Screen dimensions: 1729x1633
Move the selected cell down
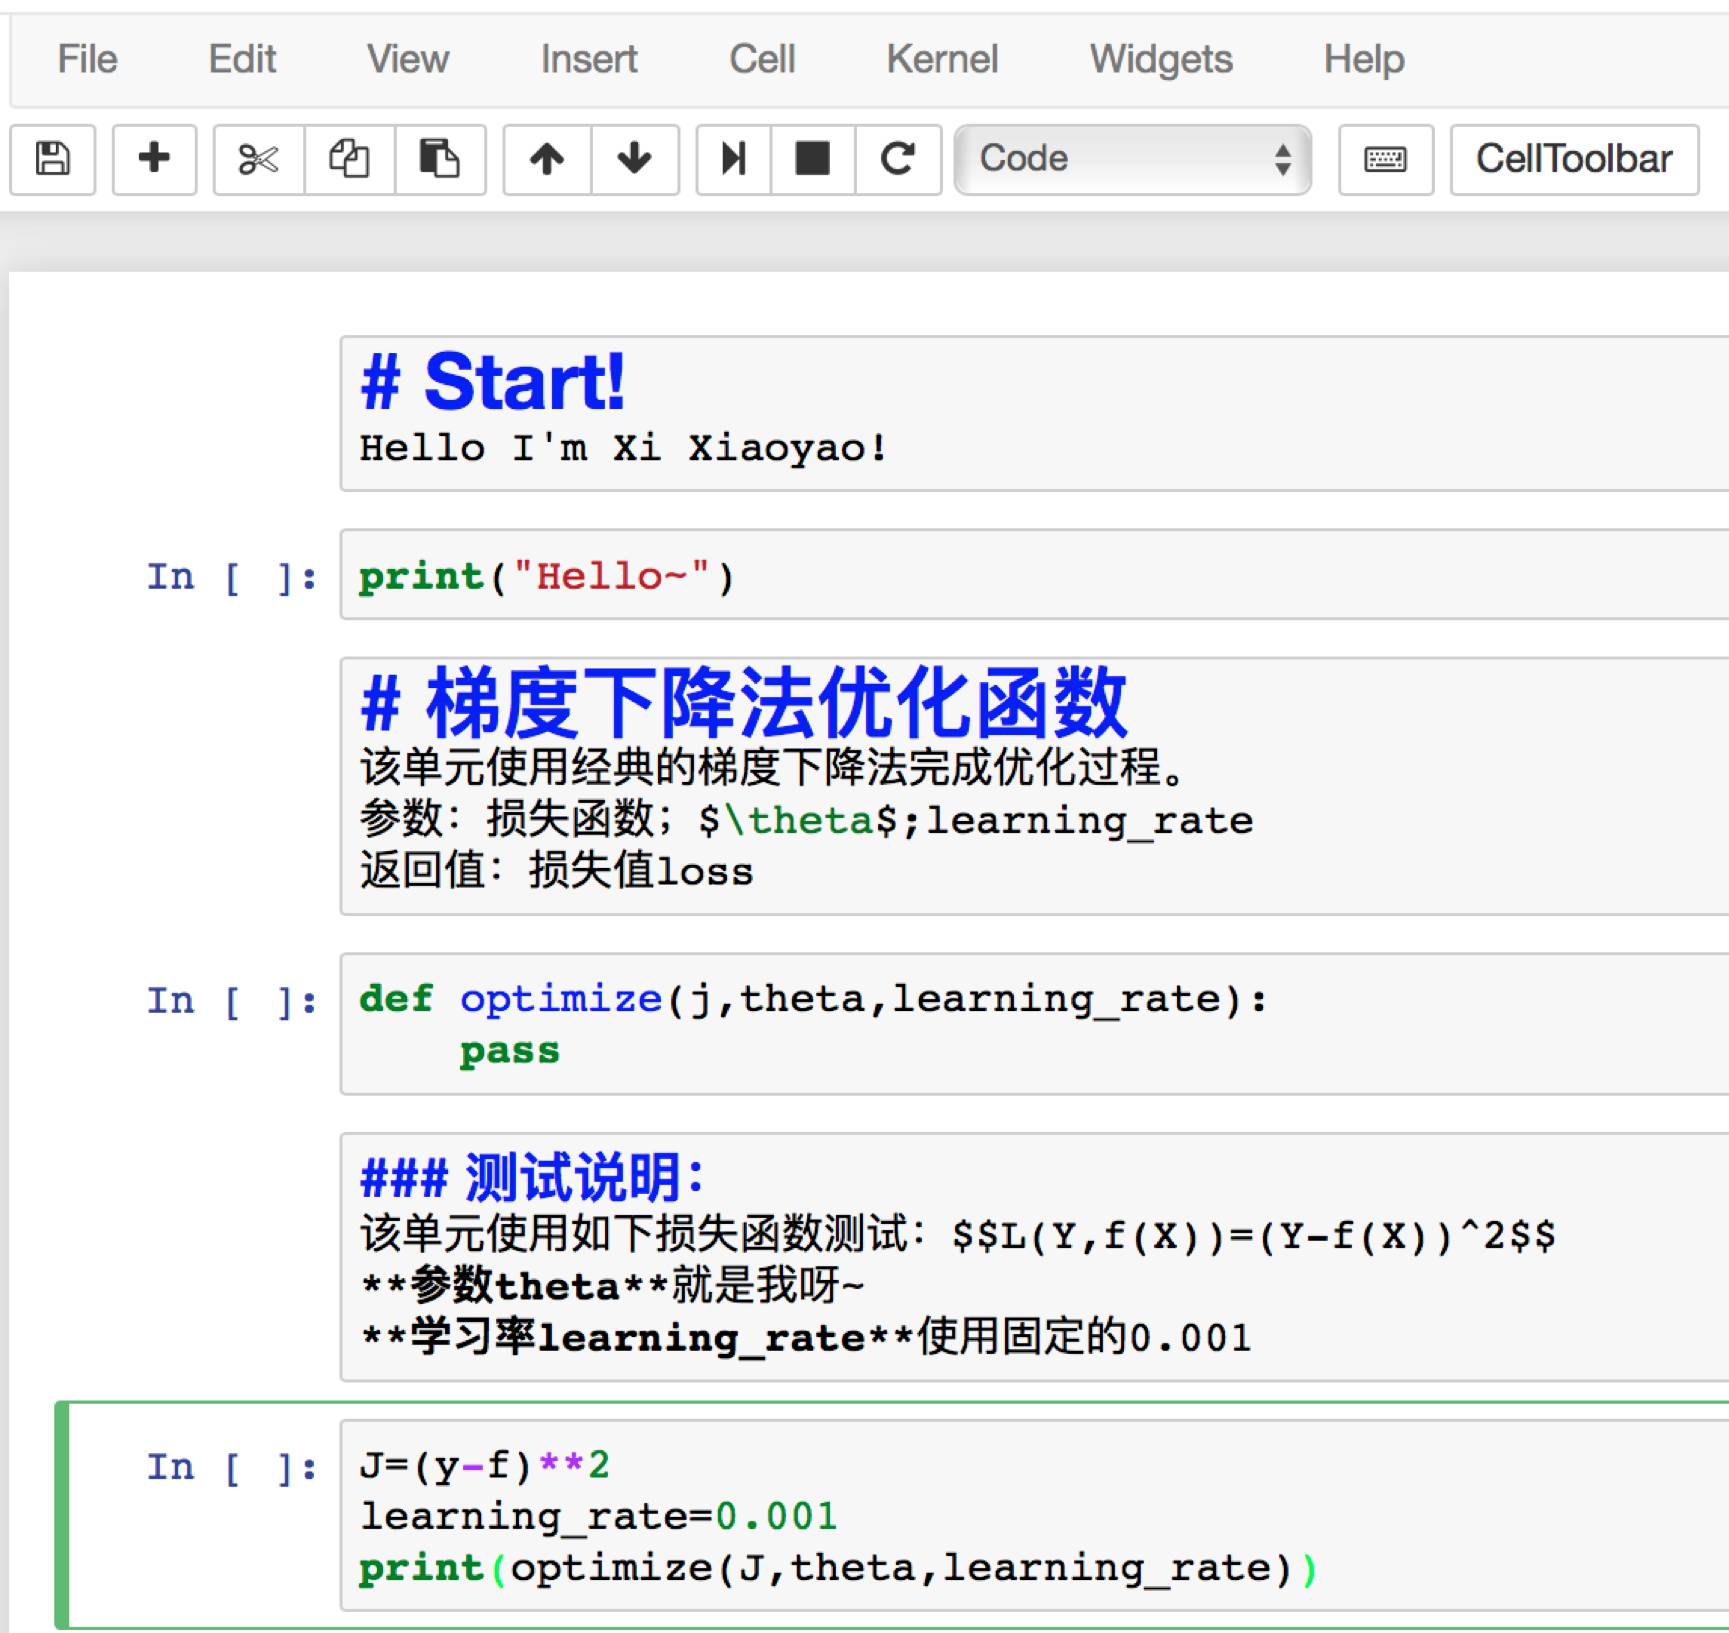pyautogui.click(x=635, y=159)
